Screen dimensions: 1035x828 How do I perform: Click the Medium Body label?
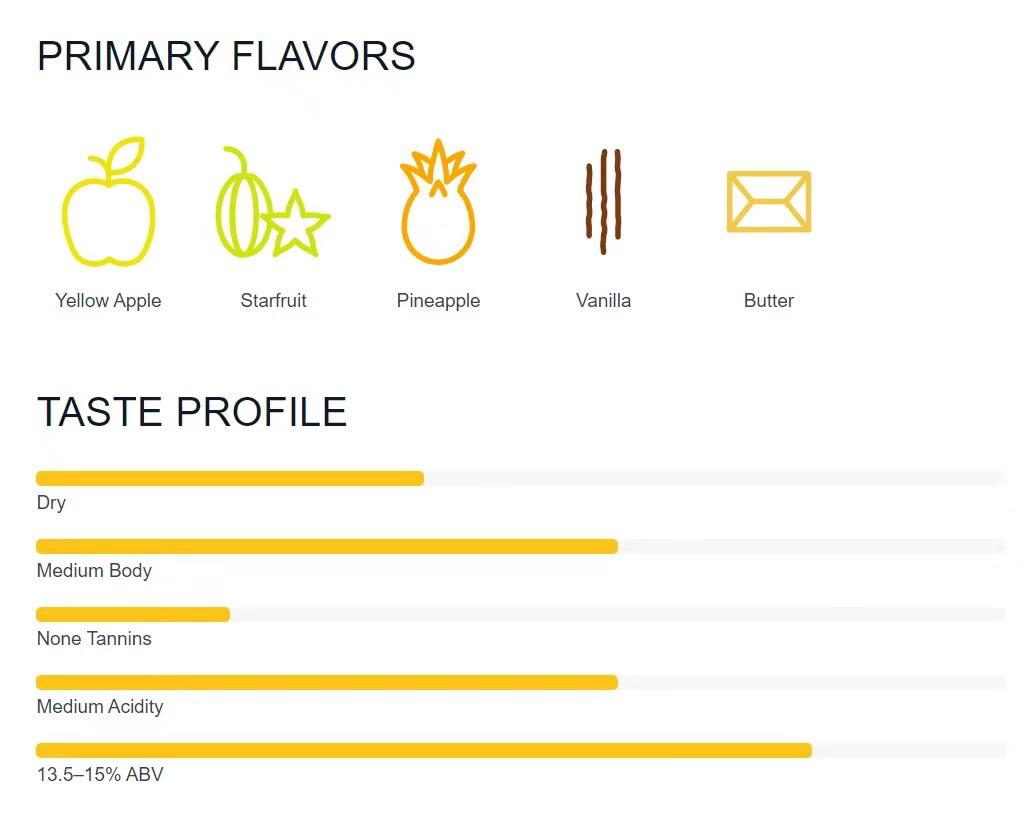[x=94, y=570]
